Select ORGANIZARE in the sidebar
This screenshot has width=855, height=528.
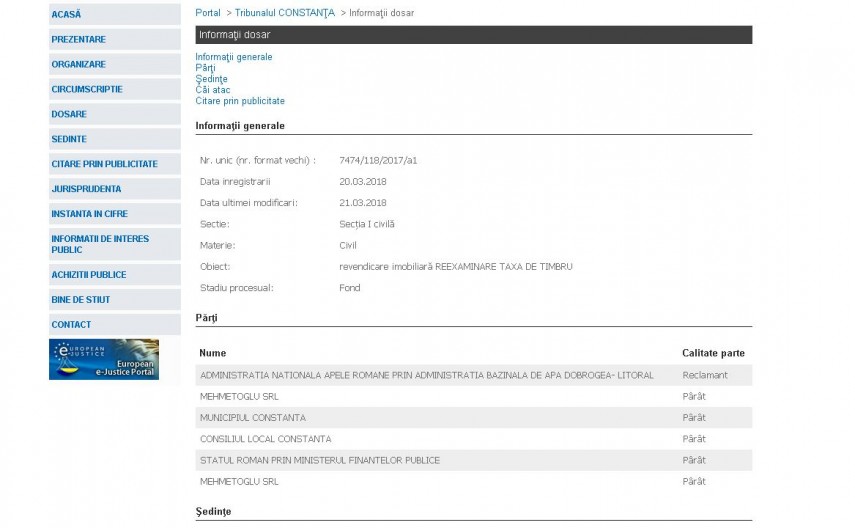point(78,64)
